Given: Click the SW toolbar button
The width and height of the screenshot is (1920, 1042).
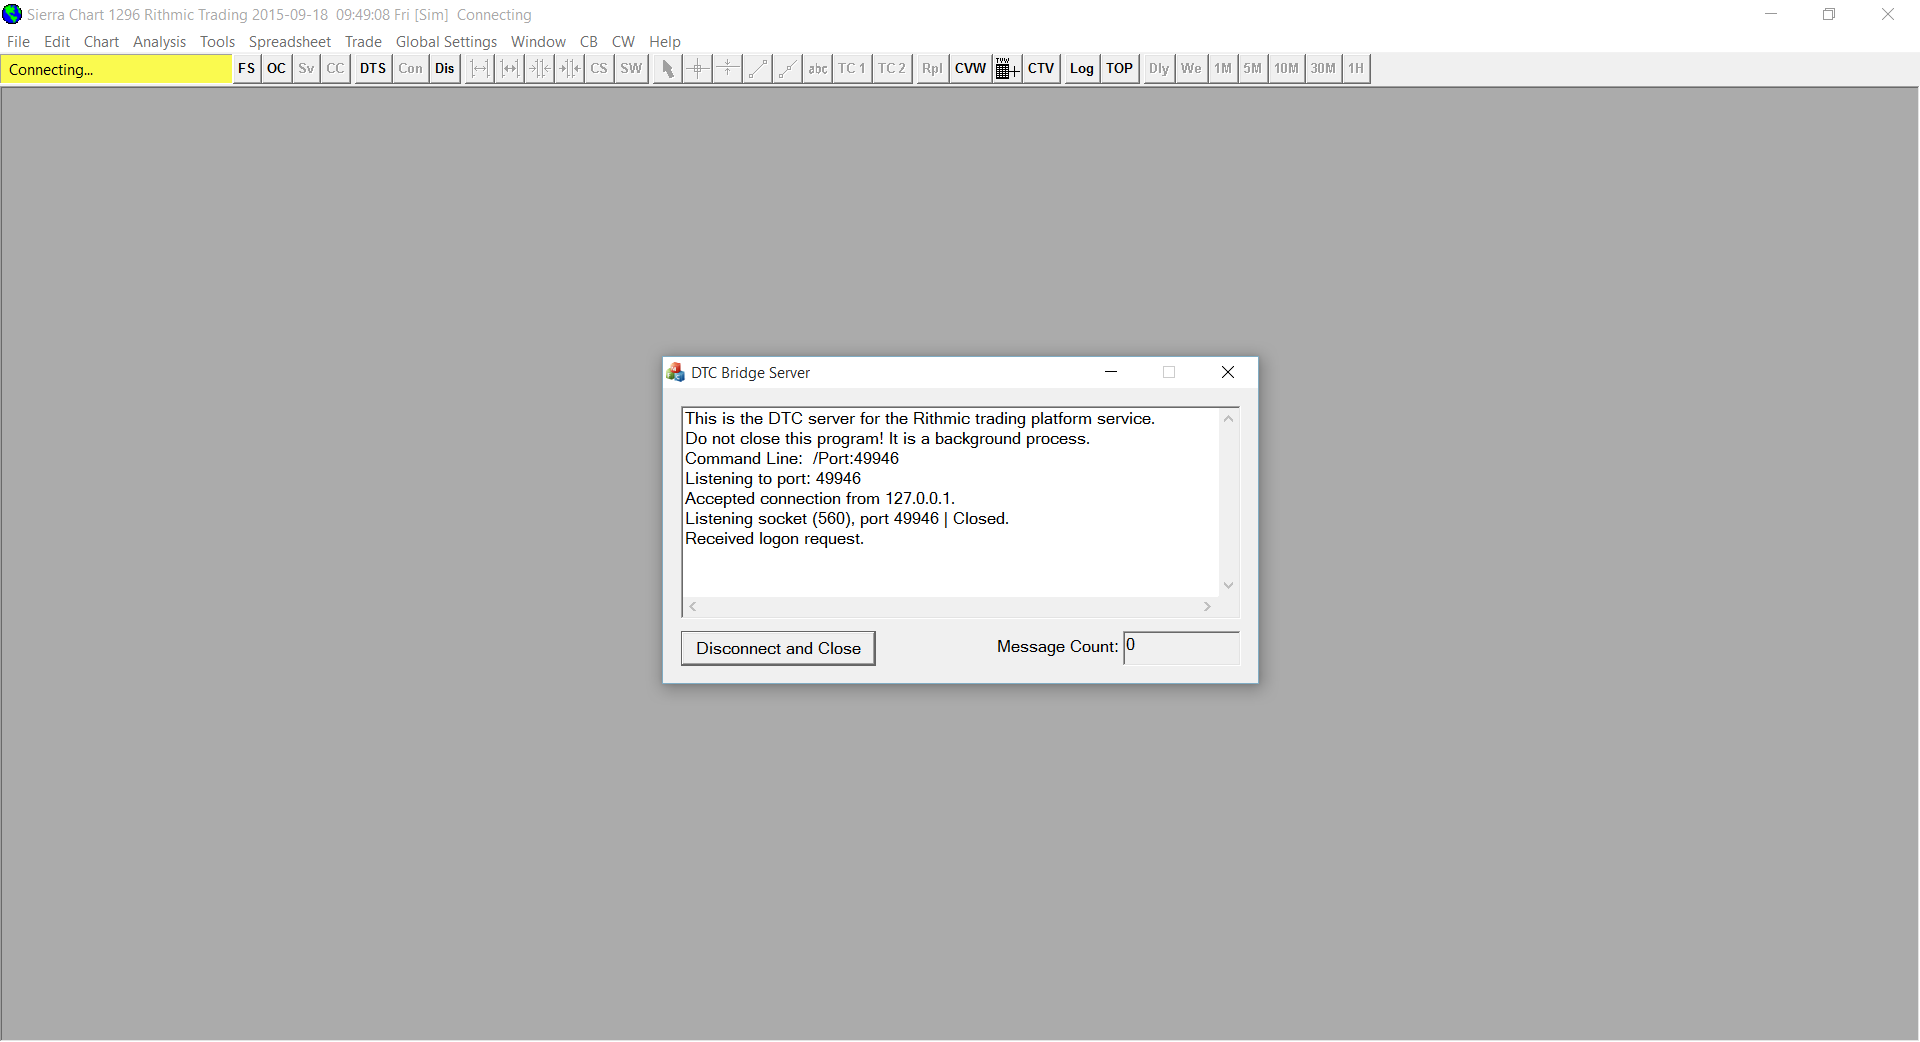Looking at the screenshot, I should [631, 69].
